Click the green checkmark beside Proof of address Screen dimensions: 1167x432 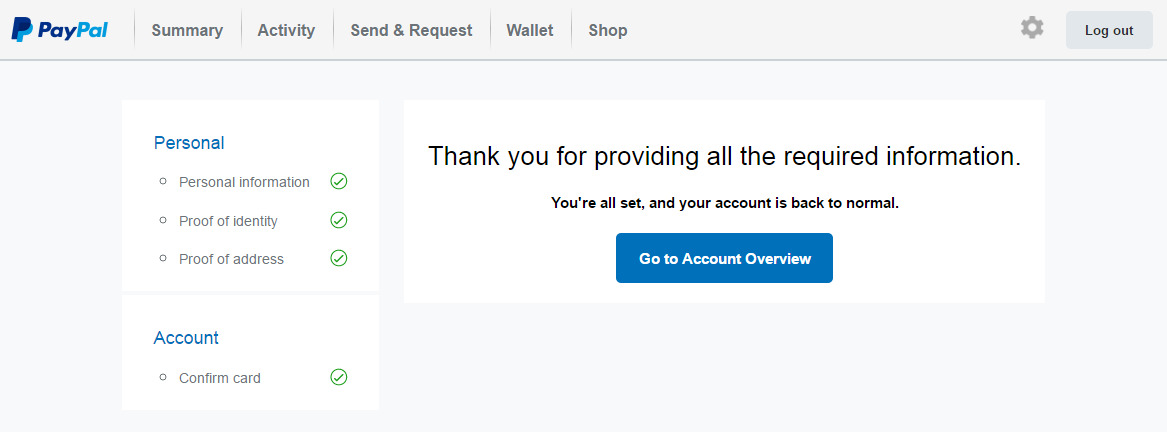339,258
